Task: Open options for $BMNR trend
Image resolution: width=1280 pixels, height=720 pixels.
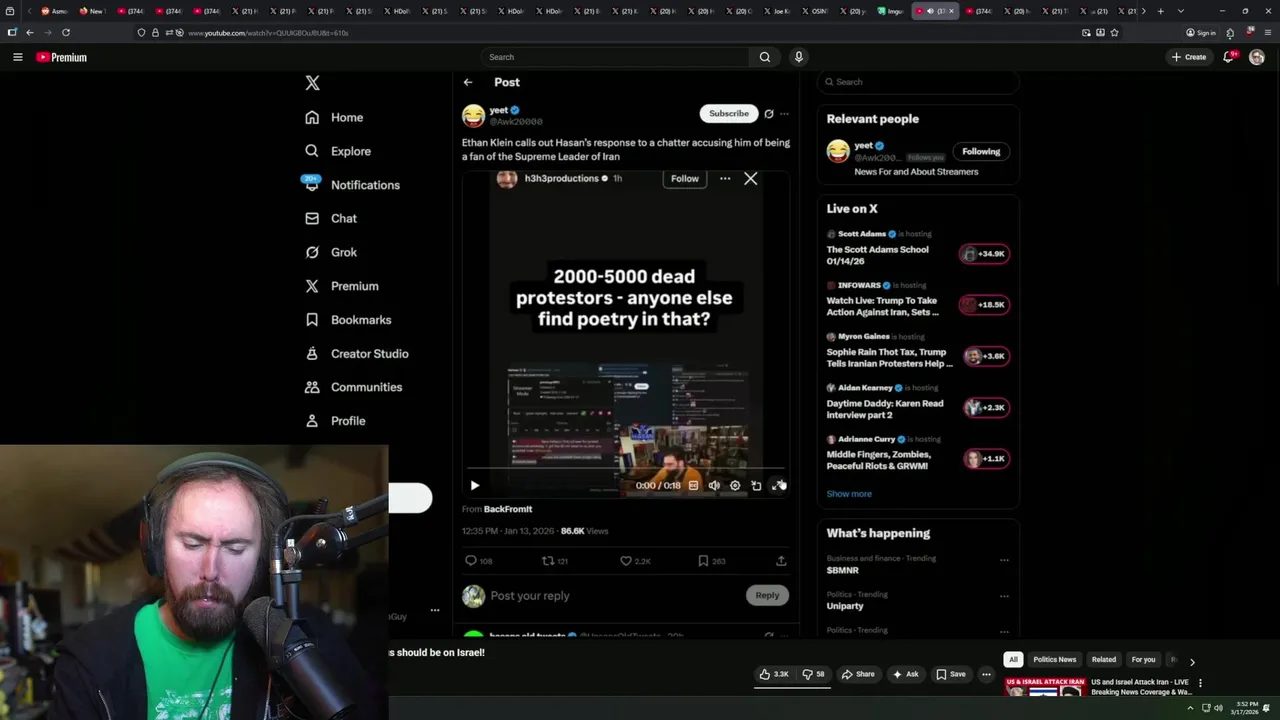Action: tap(1004, 559)
